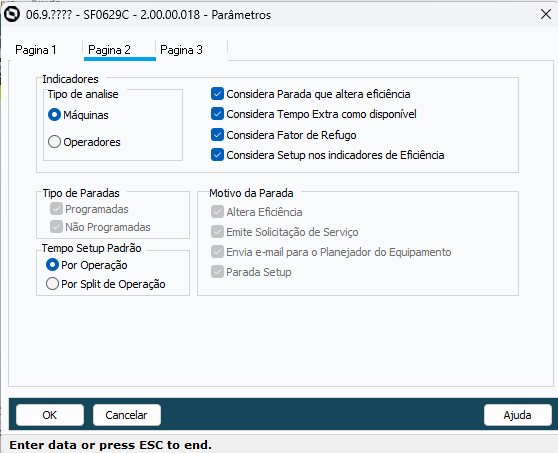Click the Cancelar button
Screen dimensions: 558x453
tap(127, 415)
